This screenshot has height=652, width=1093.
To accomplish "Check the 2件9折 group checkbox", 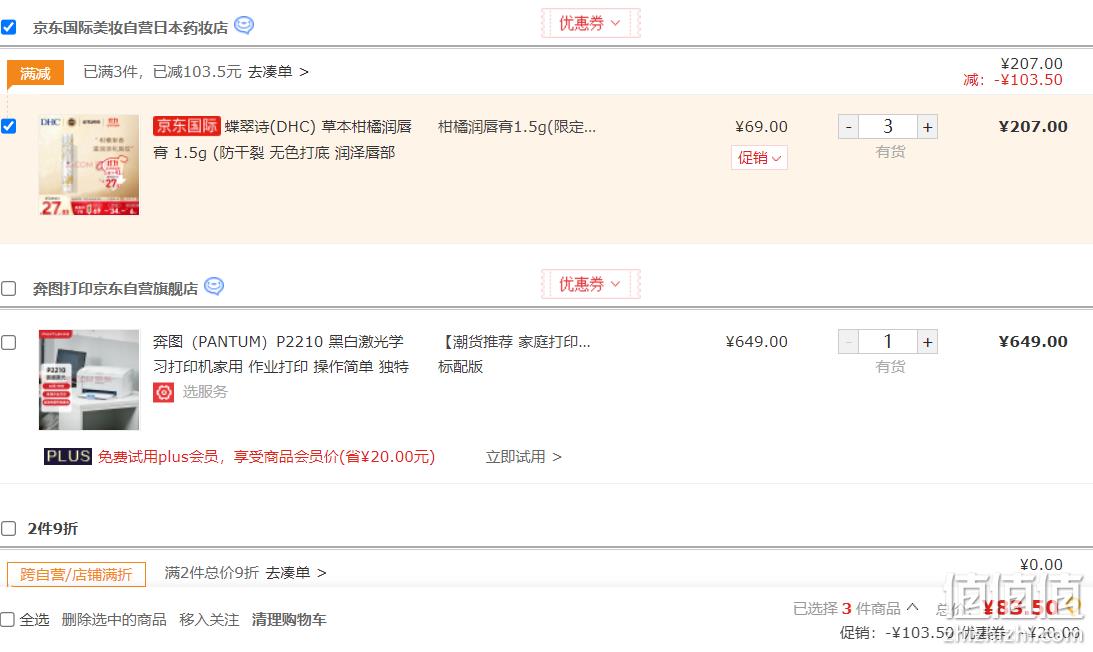I will 8,528.
